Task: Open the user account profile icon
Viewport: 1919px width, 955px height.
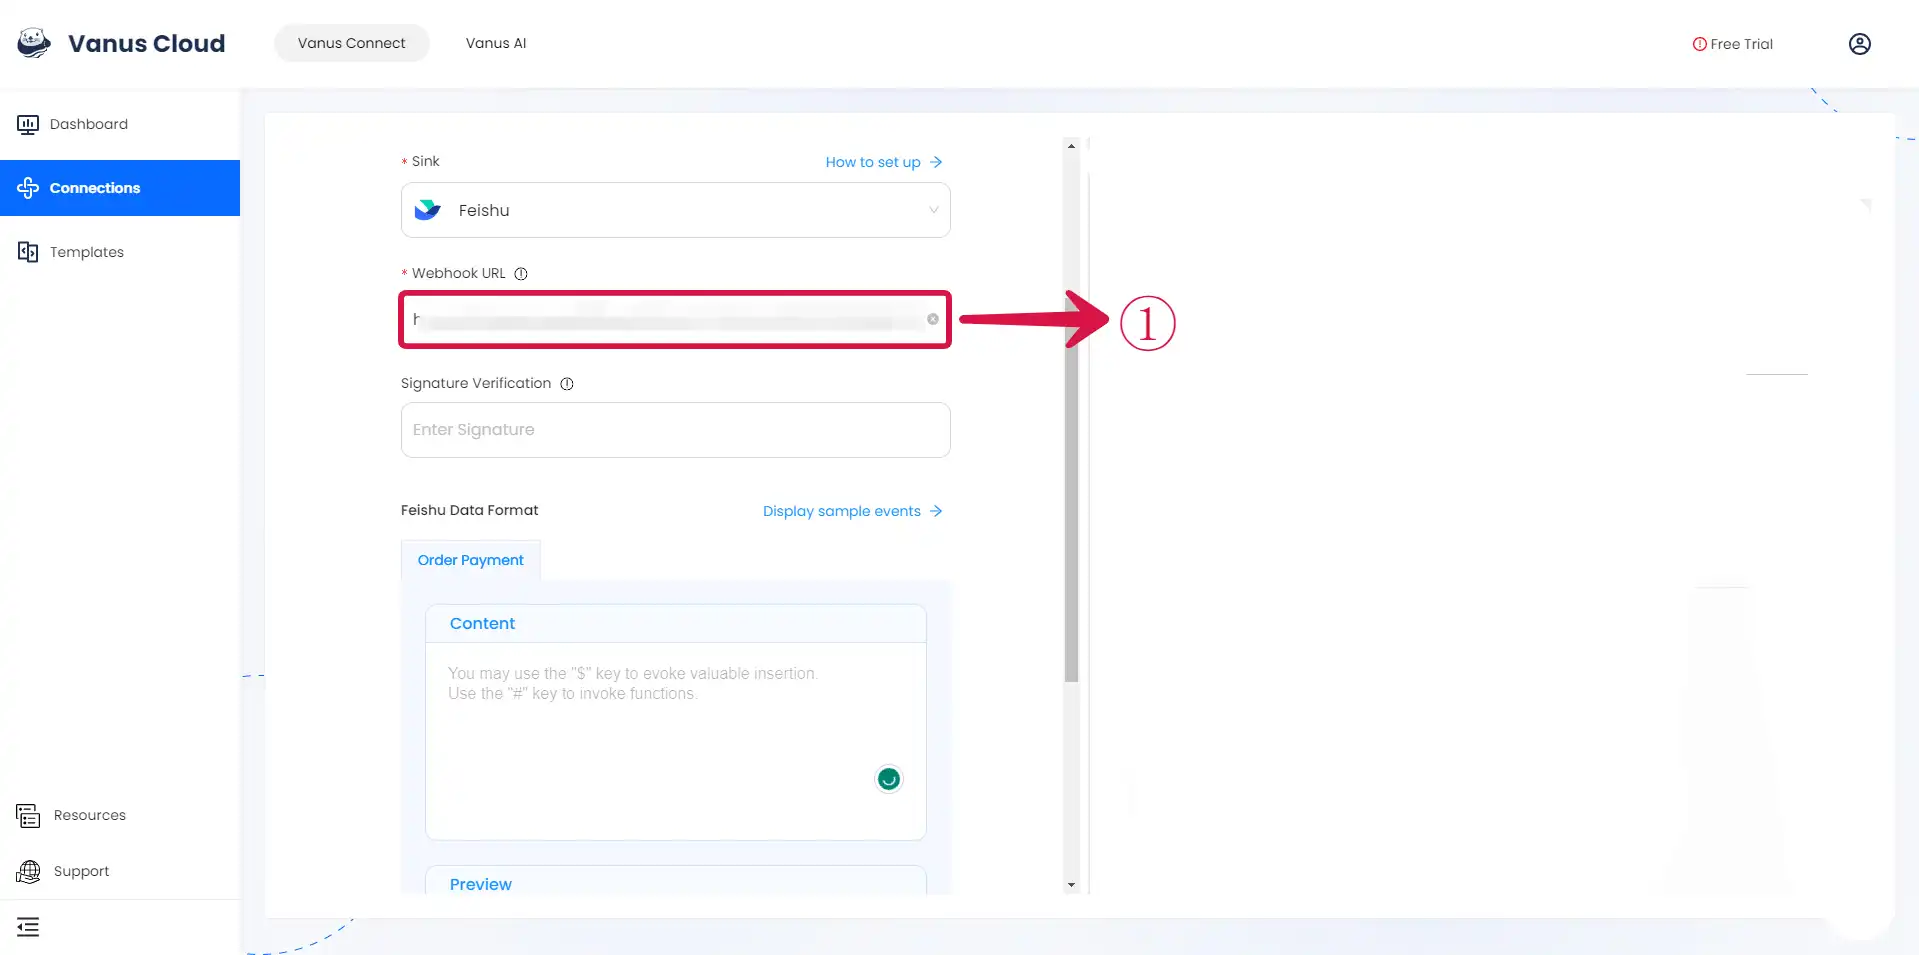Action: [x=1859, y=44]
